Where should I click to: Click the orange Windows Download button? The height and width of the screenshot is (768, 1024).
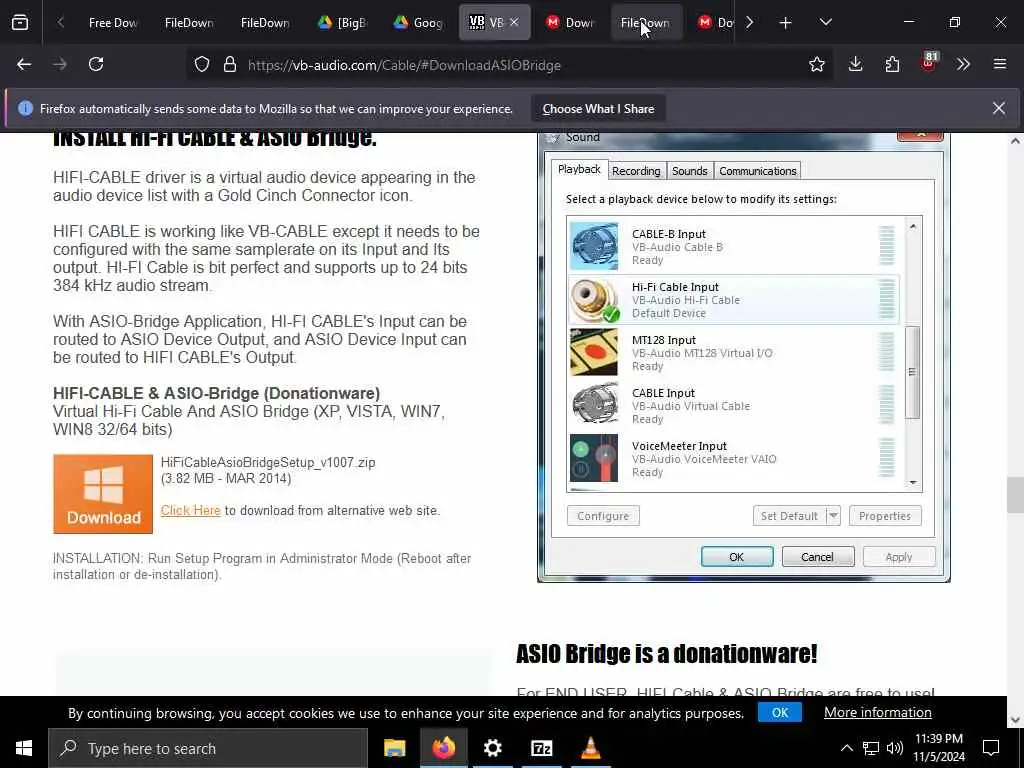pos(103,494)
